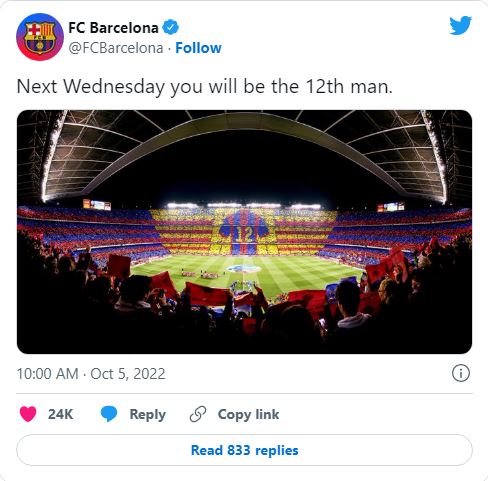Click the FC Barcelona crest avatar
This screenshot has width=488, height=481.
[40, 37]
